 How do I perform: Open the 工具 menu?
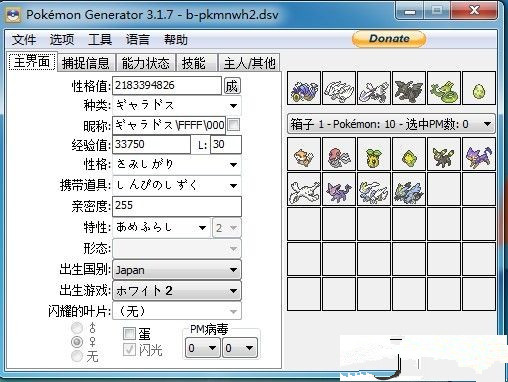[100, 40]
